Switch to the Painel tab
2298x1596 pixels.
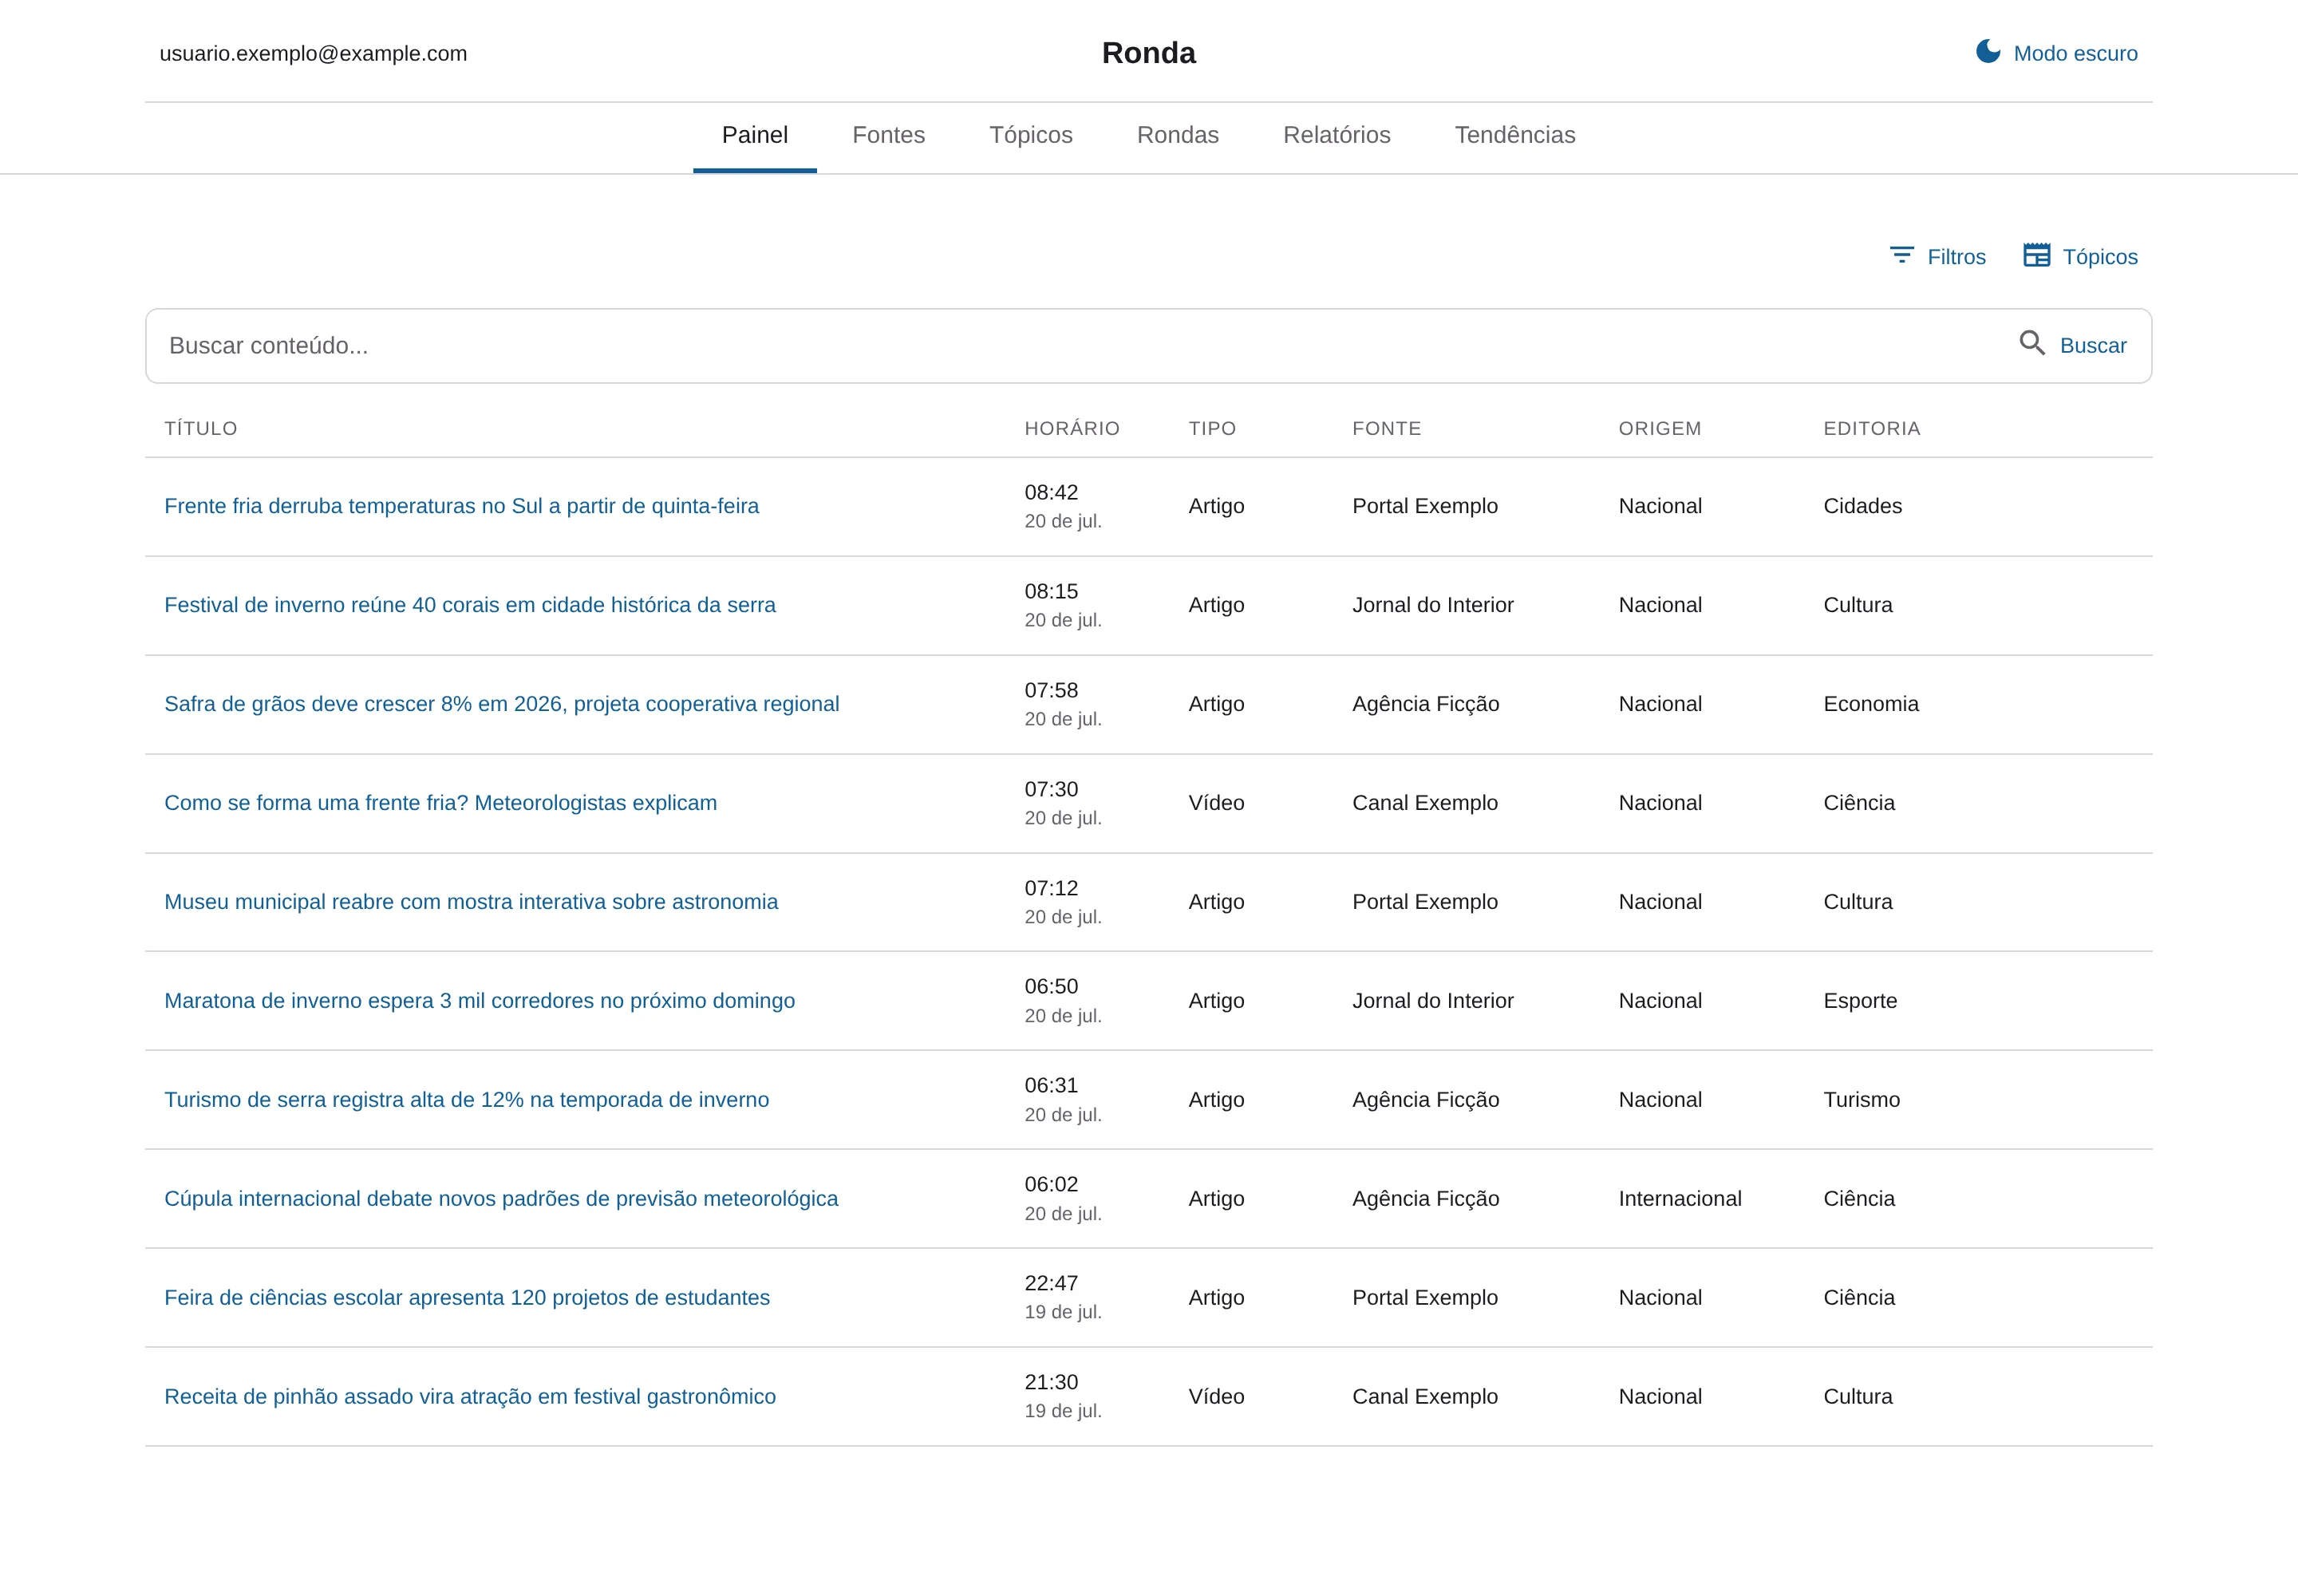click(754, 135)
